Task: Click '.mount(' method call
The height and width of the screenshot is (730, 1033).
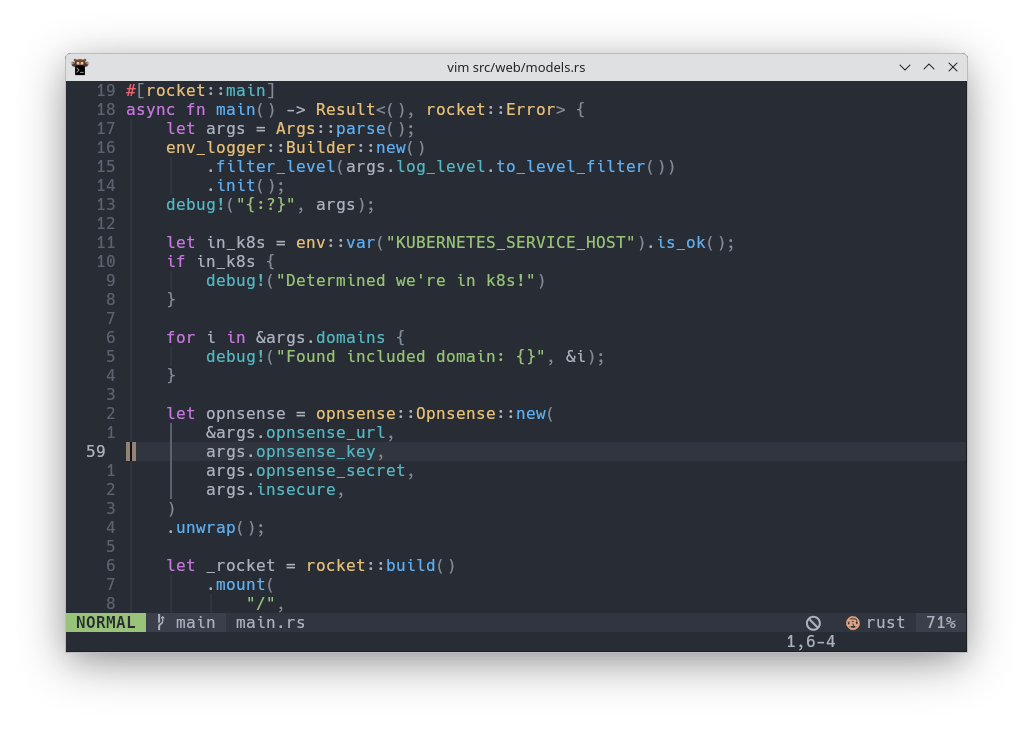Action: [x=240, y=585]
